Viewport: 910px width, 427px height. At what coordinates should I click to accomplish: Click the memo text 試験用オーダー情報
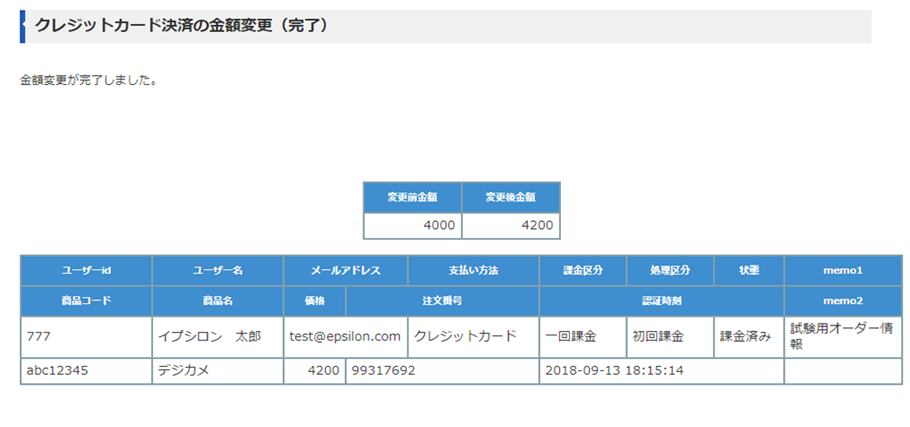coord(841,336)
